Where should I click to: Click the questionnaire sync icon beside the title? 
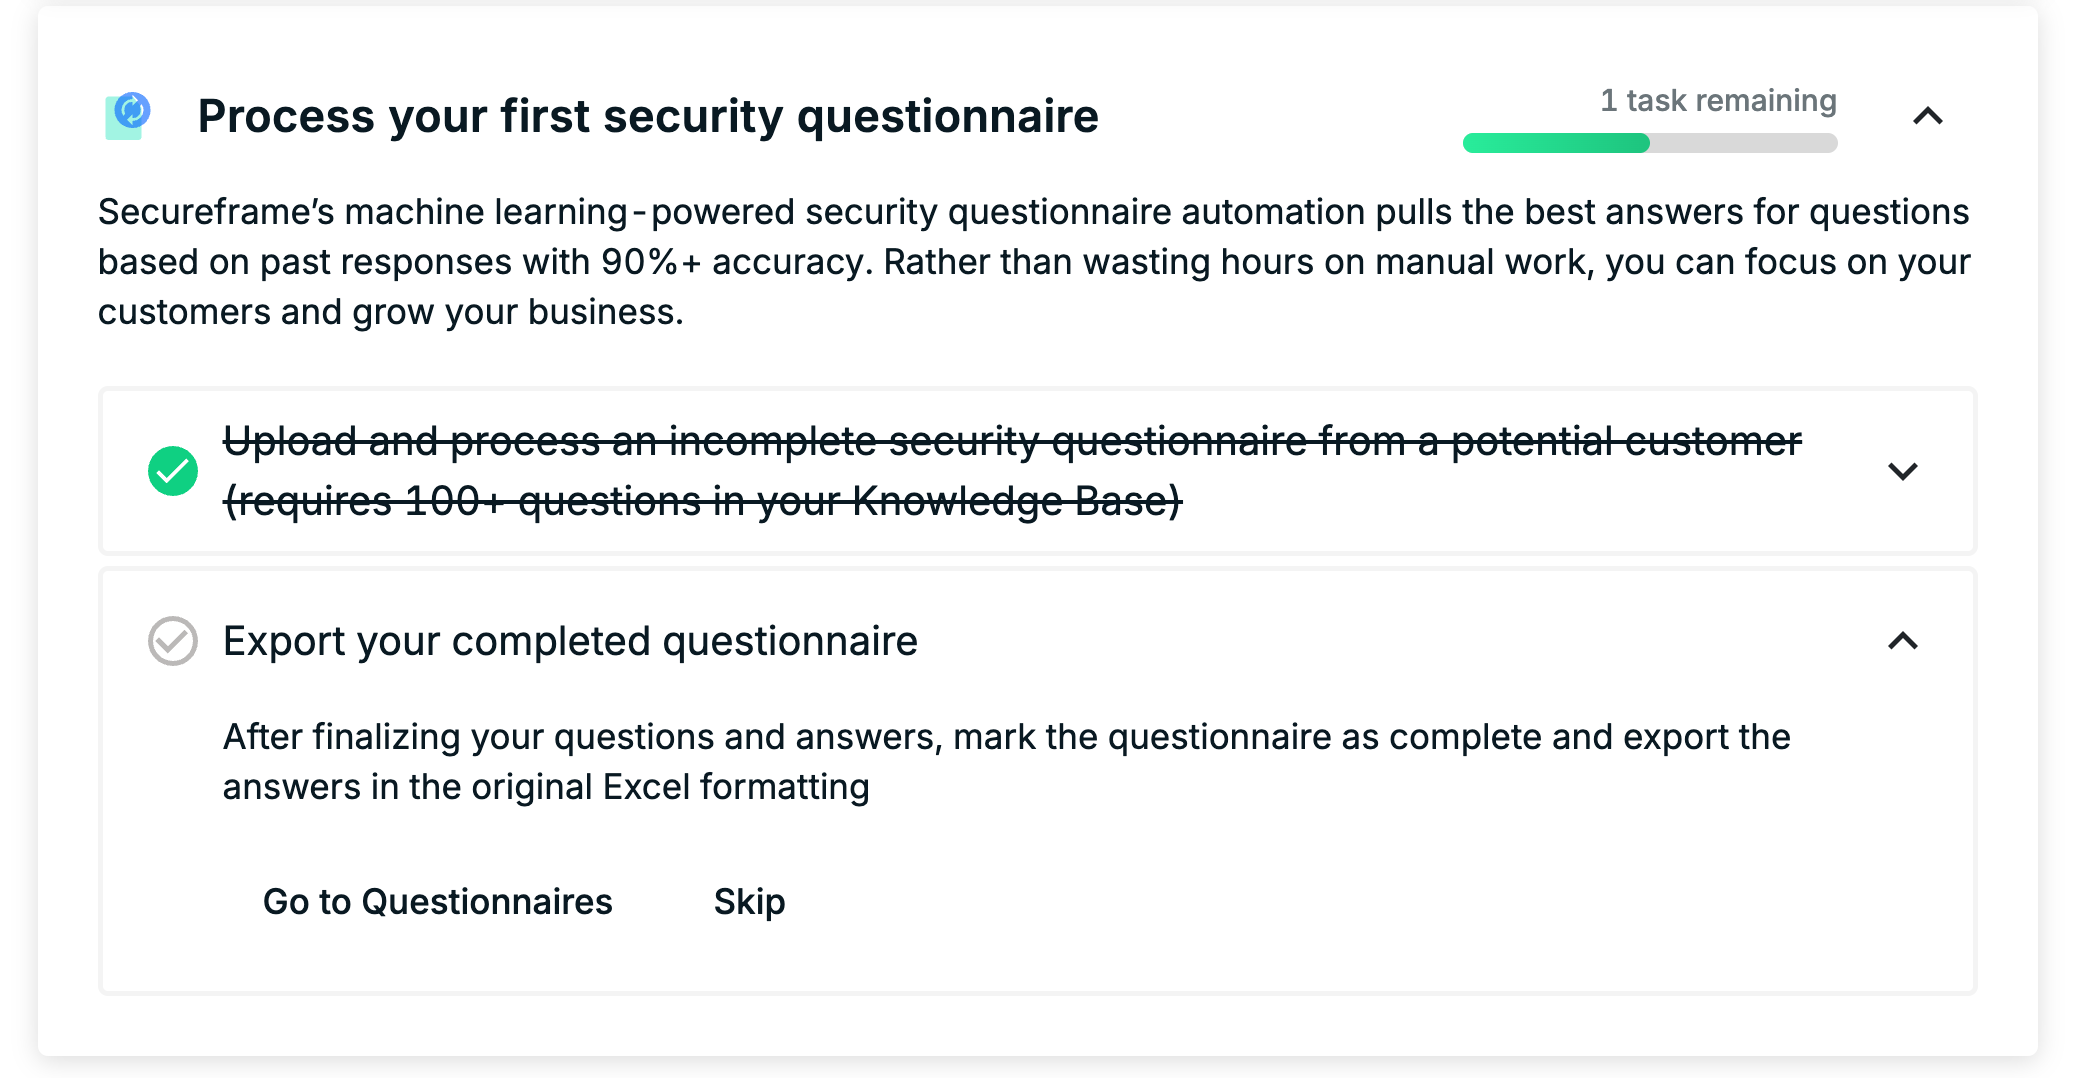point(128,116)
